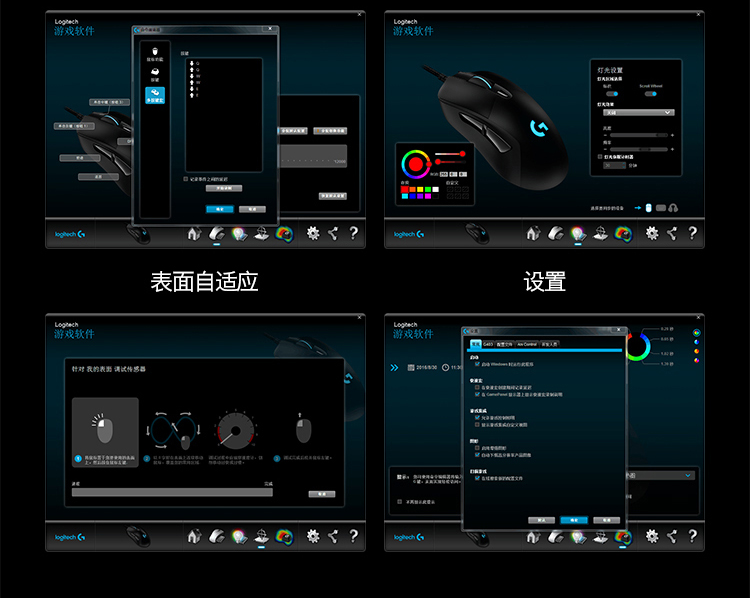The image size is (750, 598).
Task: Select keyboard device icon in lighting window
Action: point(661,208)
